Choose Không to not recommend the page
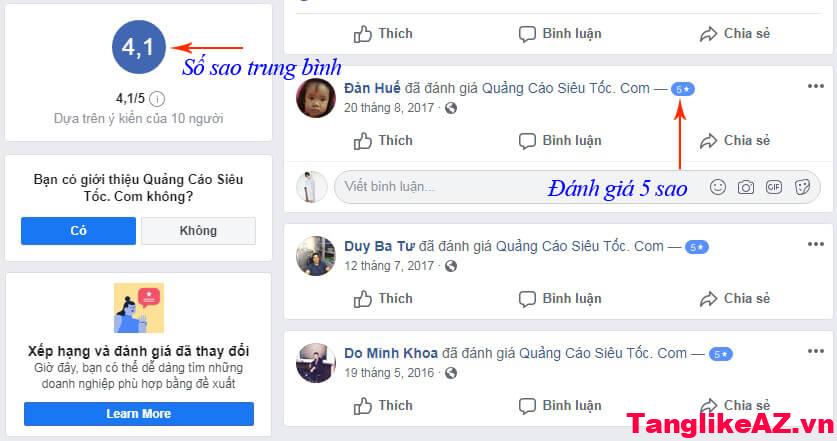This screenshot has height=441, width=837. [x=198, y=231]
